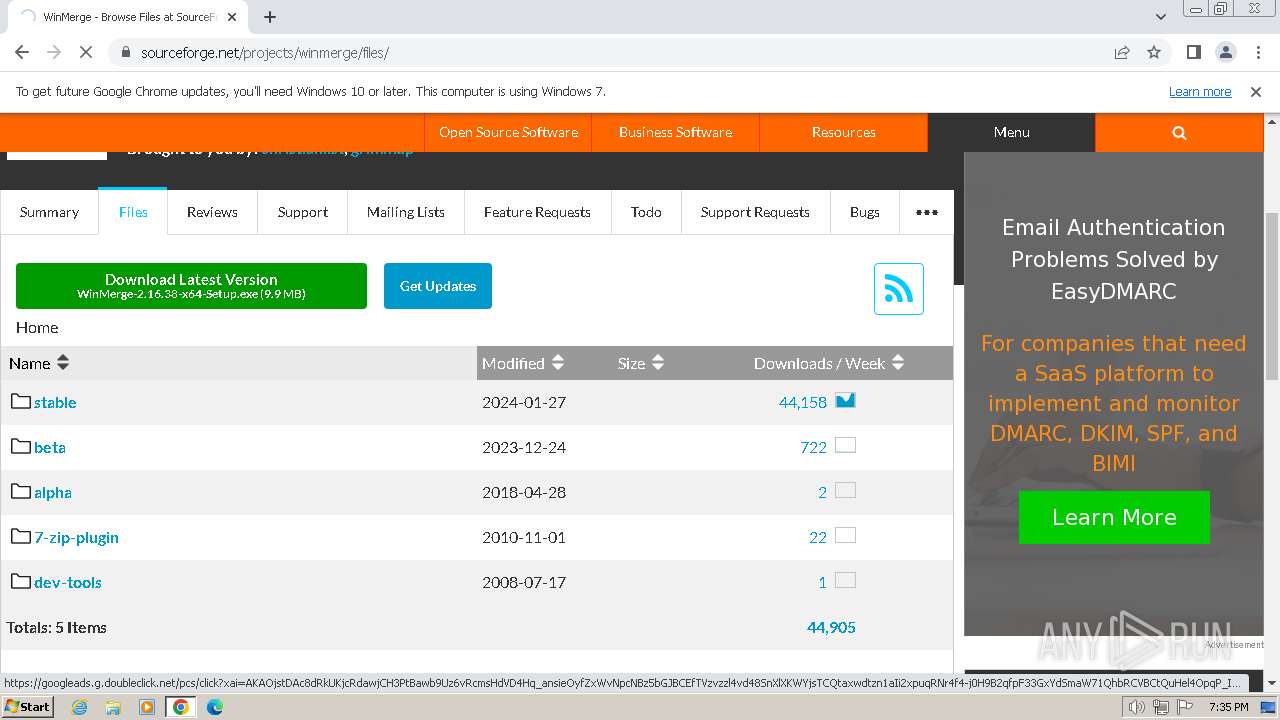This screenshot has height=720, width=1280.
Task: Sort by Downloads / Week column
Action: pyautogui.click(x=829, y=363)
